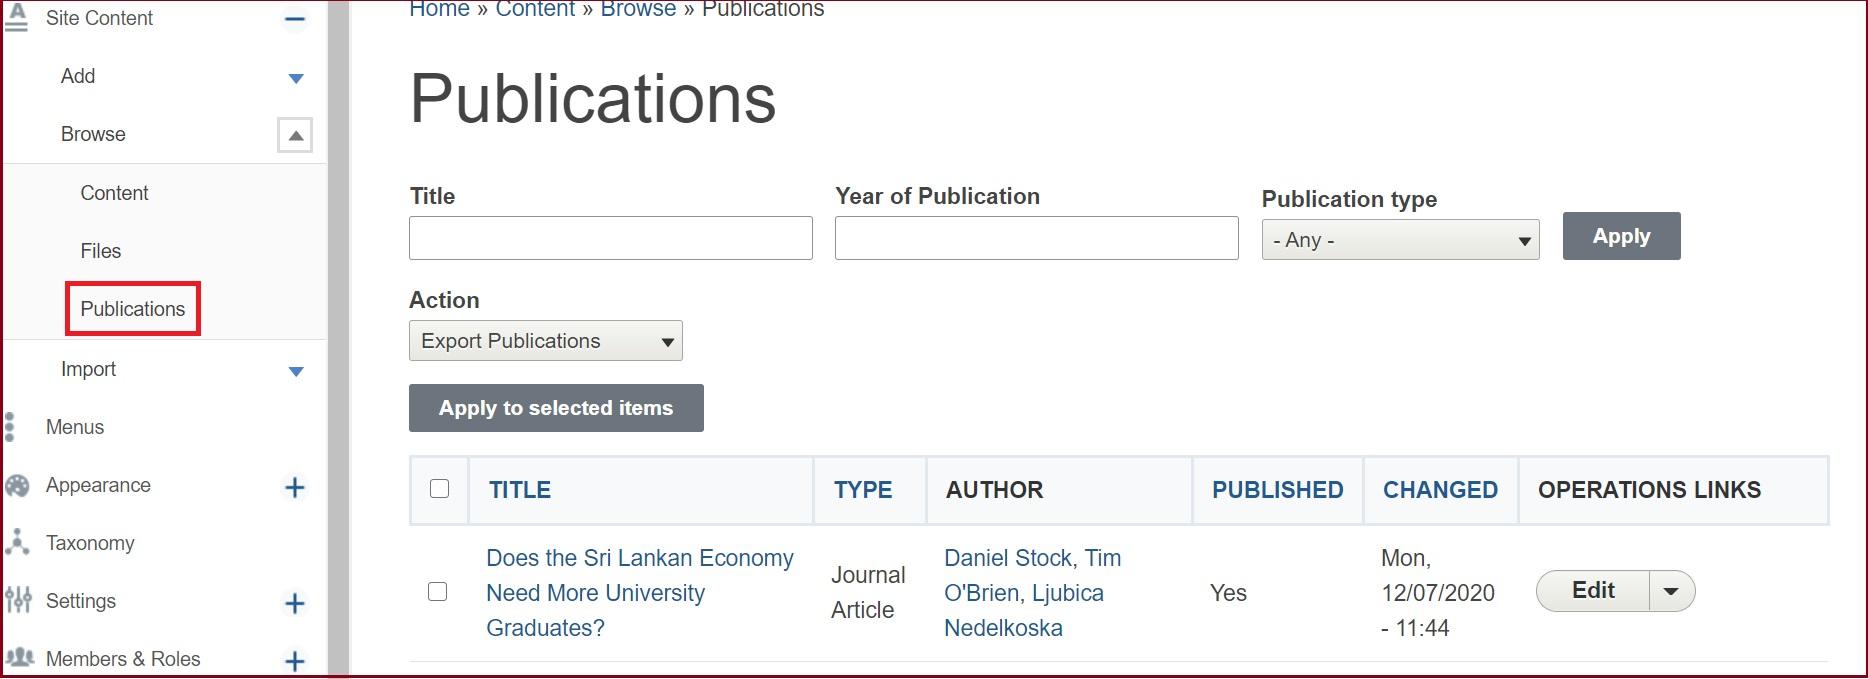Click the Appearance palette icon
The width and height of the screenshot is (1868, 679).
(17, 485)
